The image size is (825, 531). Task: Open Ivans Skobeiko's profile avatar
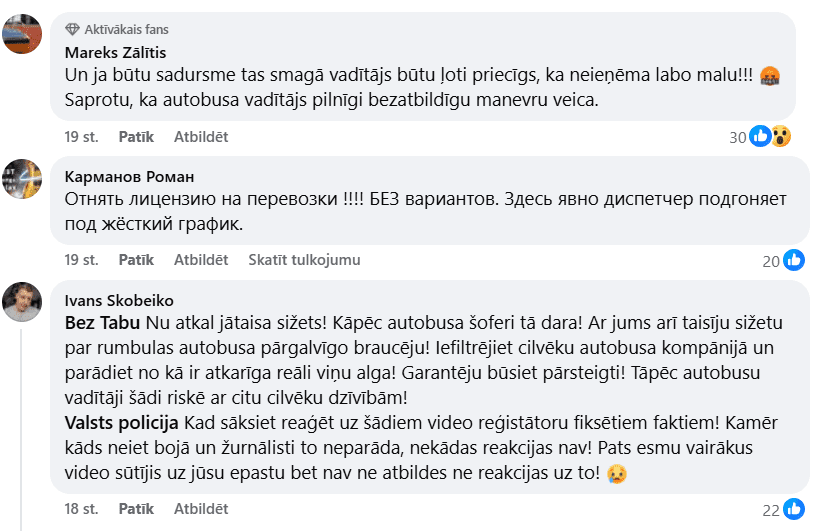(x=22, y=302)
